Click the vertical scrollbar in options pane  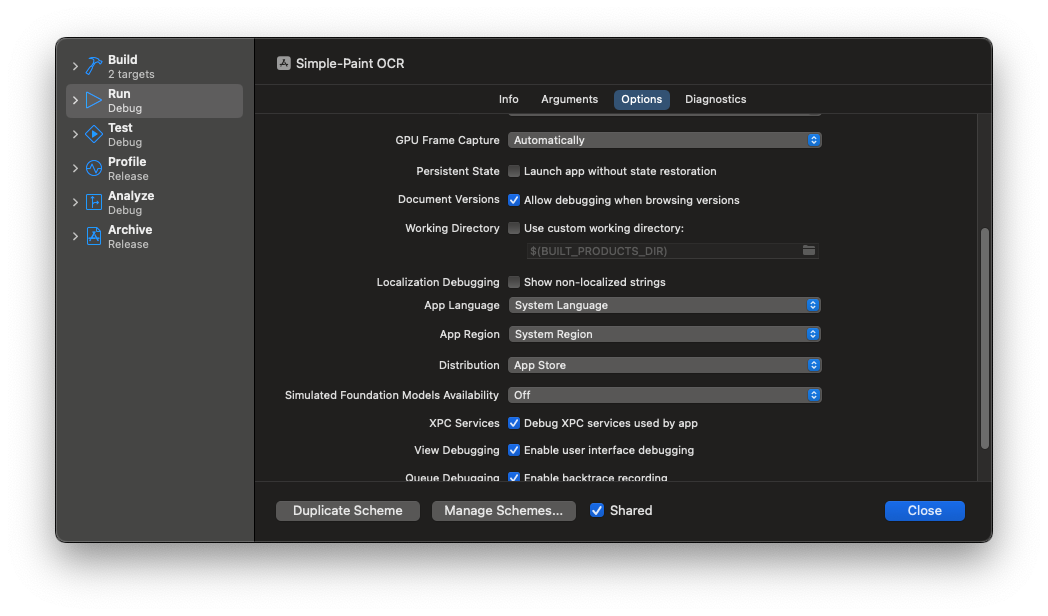[984, 338]
